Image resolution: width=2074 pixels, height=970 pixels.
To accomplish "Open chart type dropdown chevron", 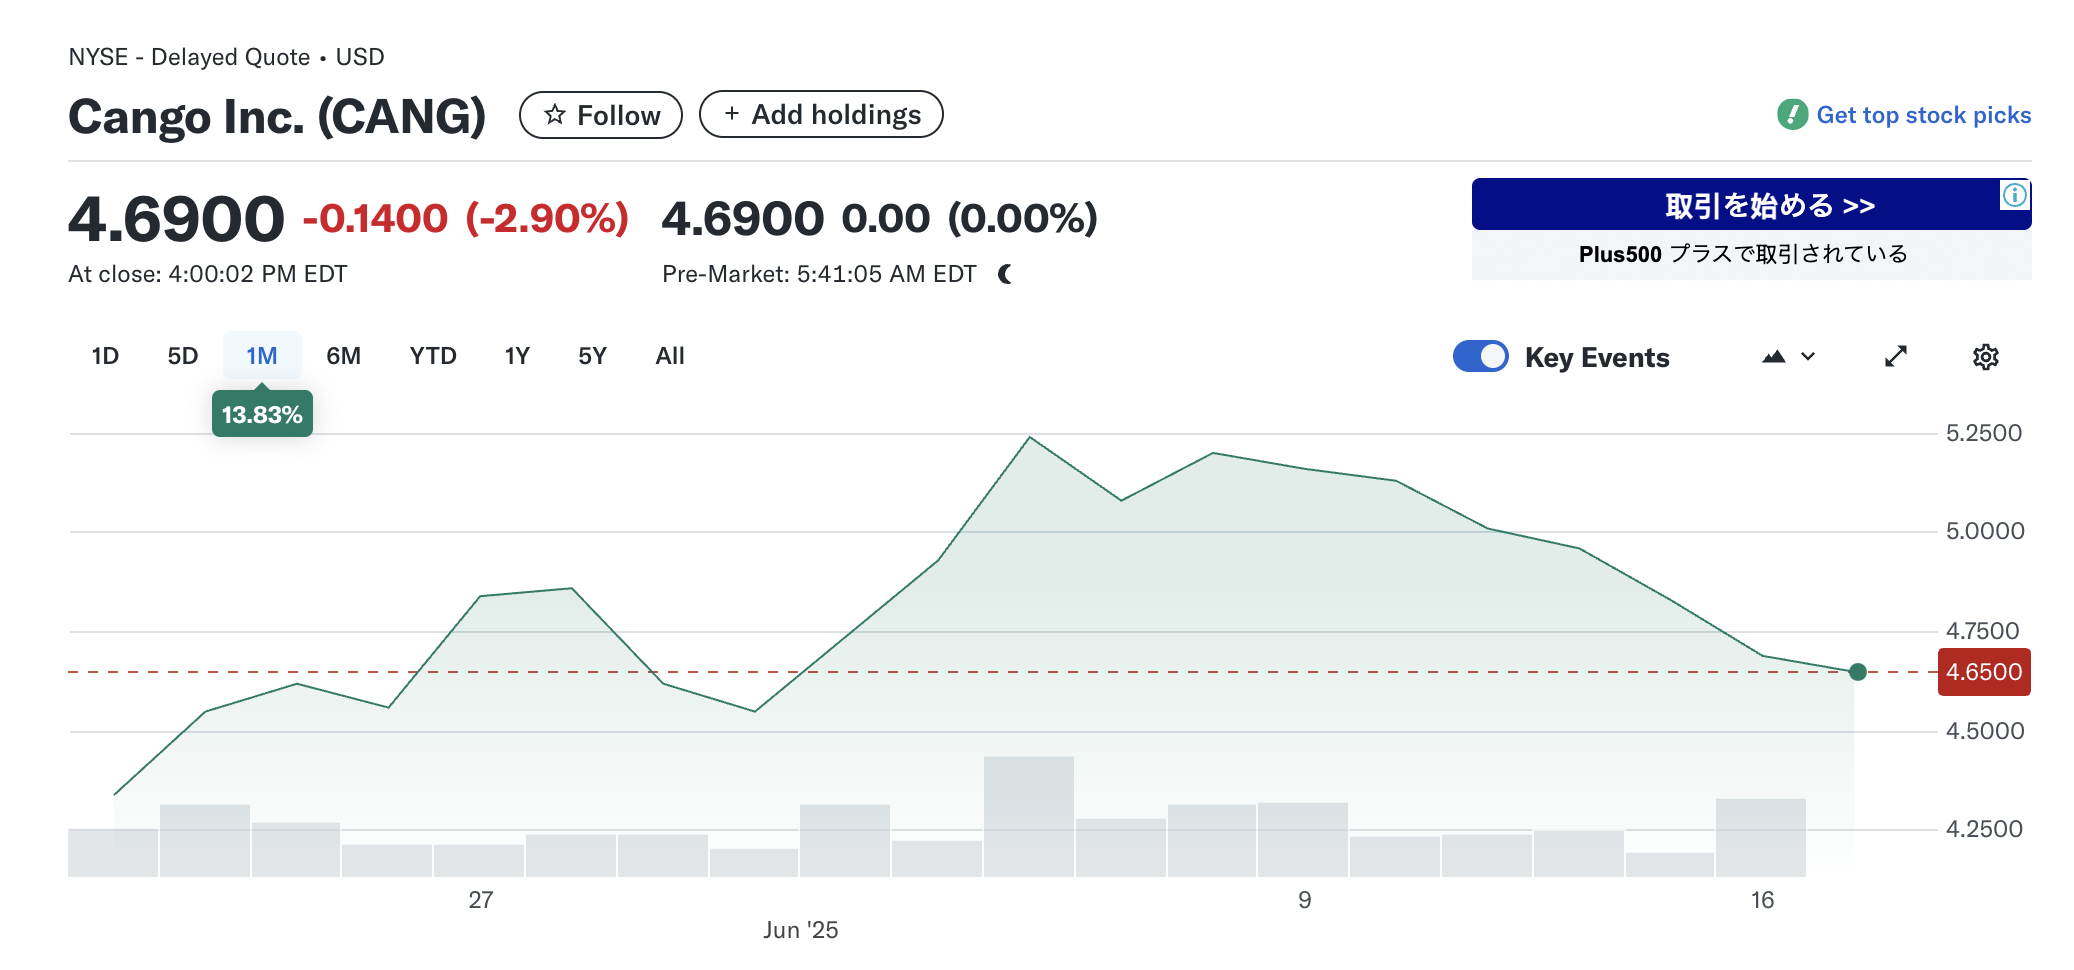I will 1808,357.
